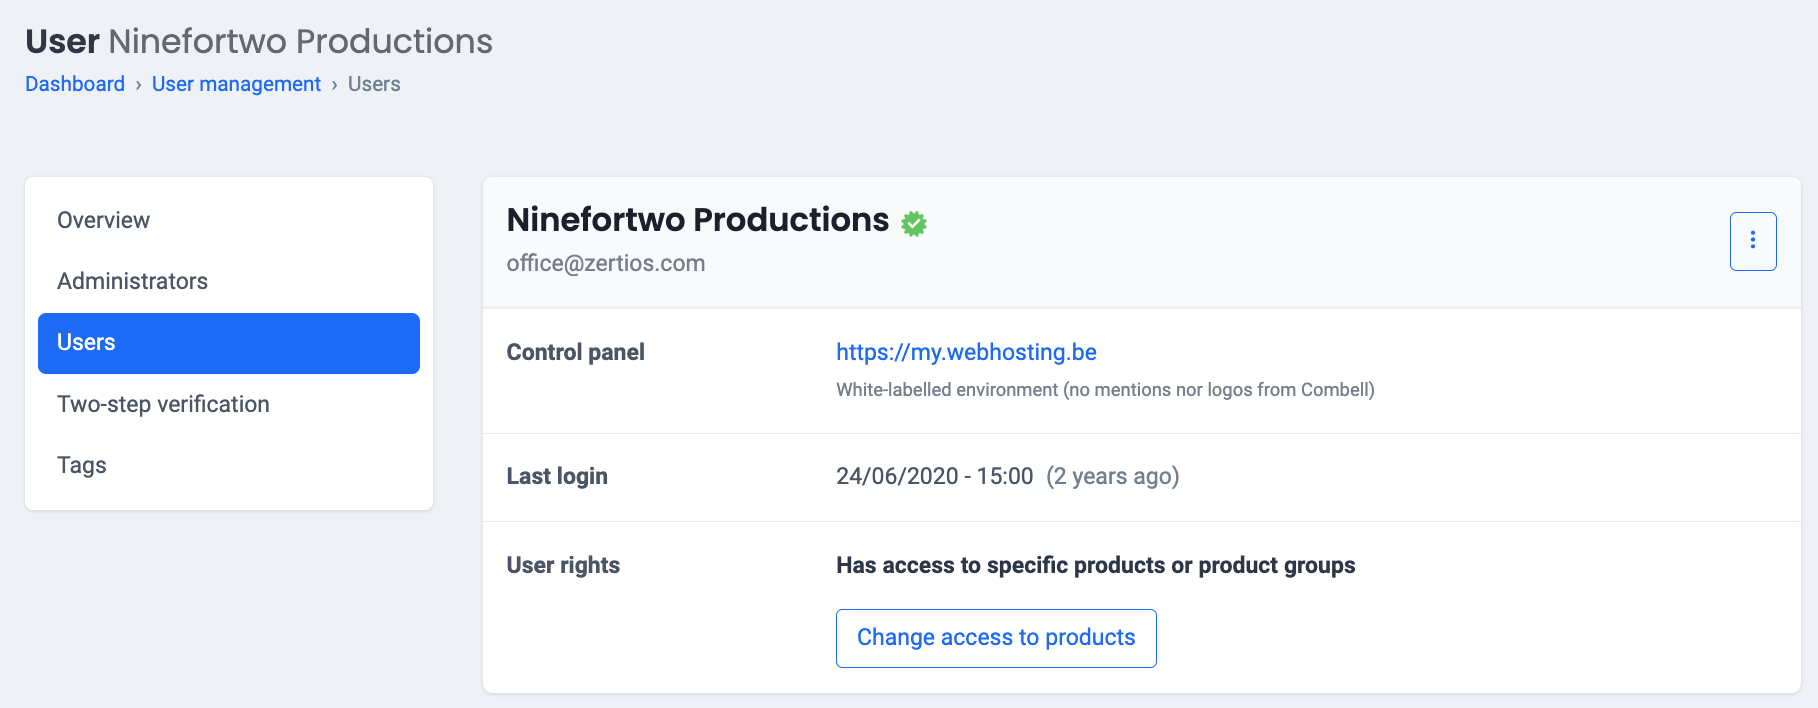Select Overview in the sidebar
The image size is (1818, 708).
coord(103,220)
